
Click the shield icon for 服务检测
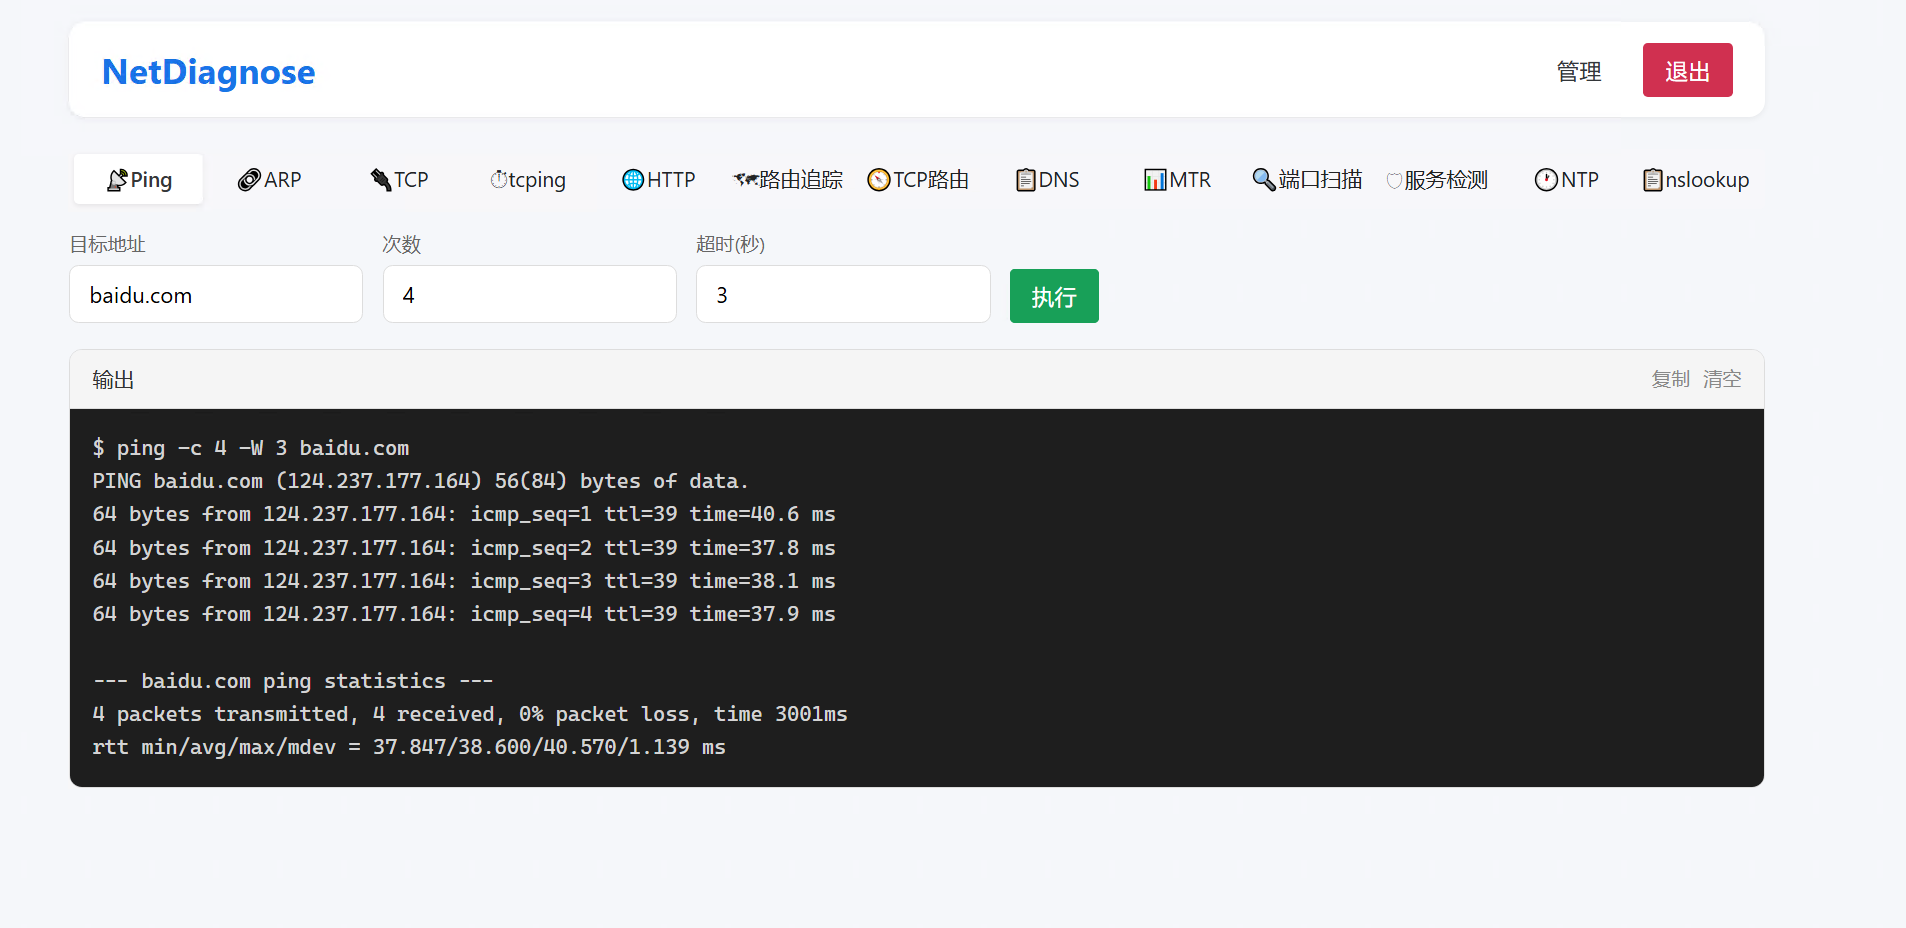[1394, 181]
